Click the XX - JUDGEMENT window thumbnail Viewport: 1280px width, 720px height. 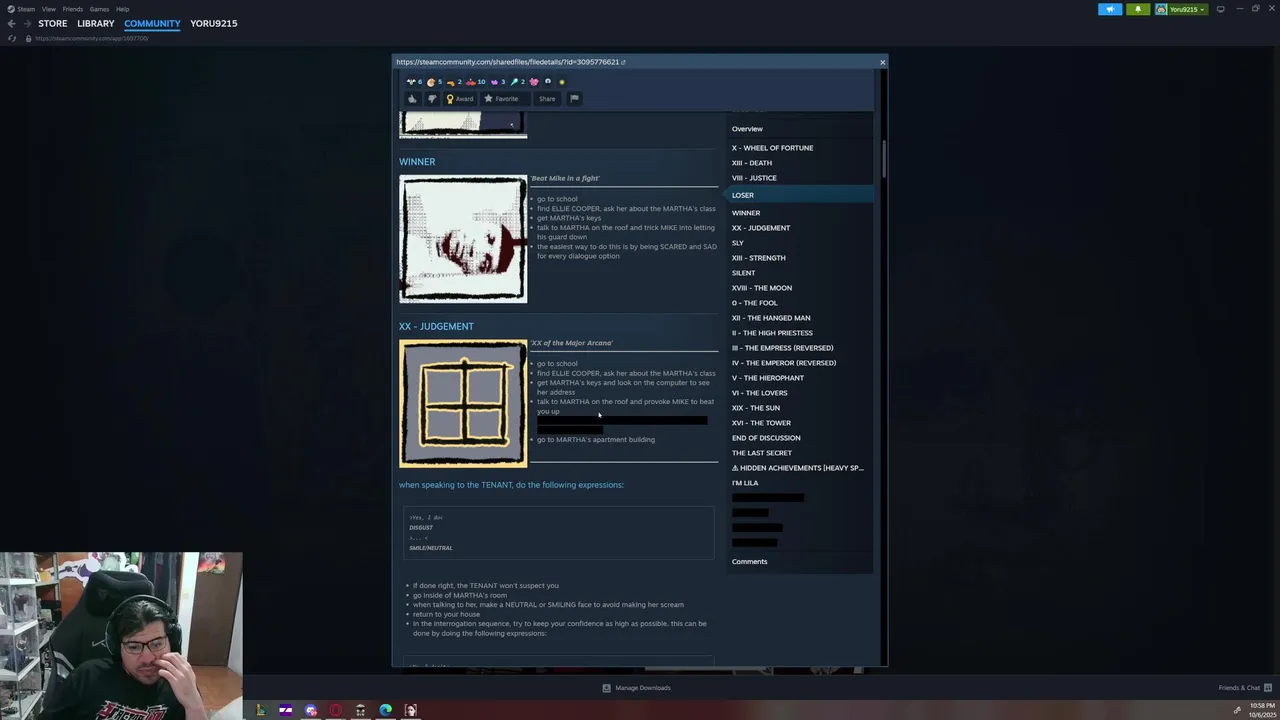coord(463,404)
